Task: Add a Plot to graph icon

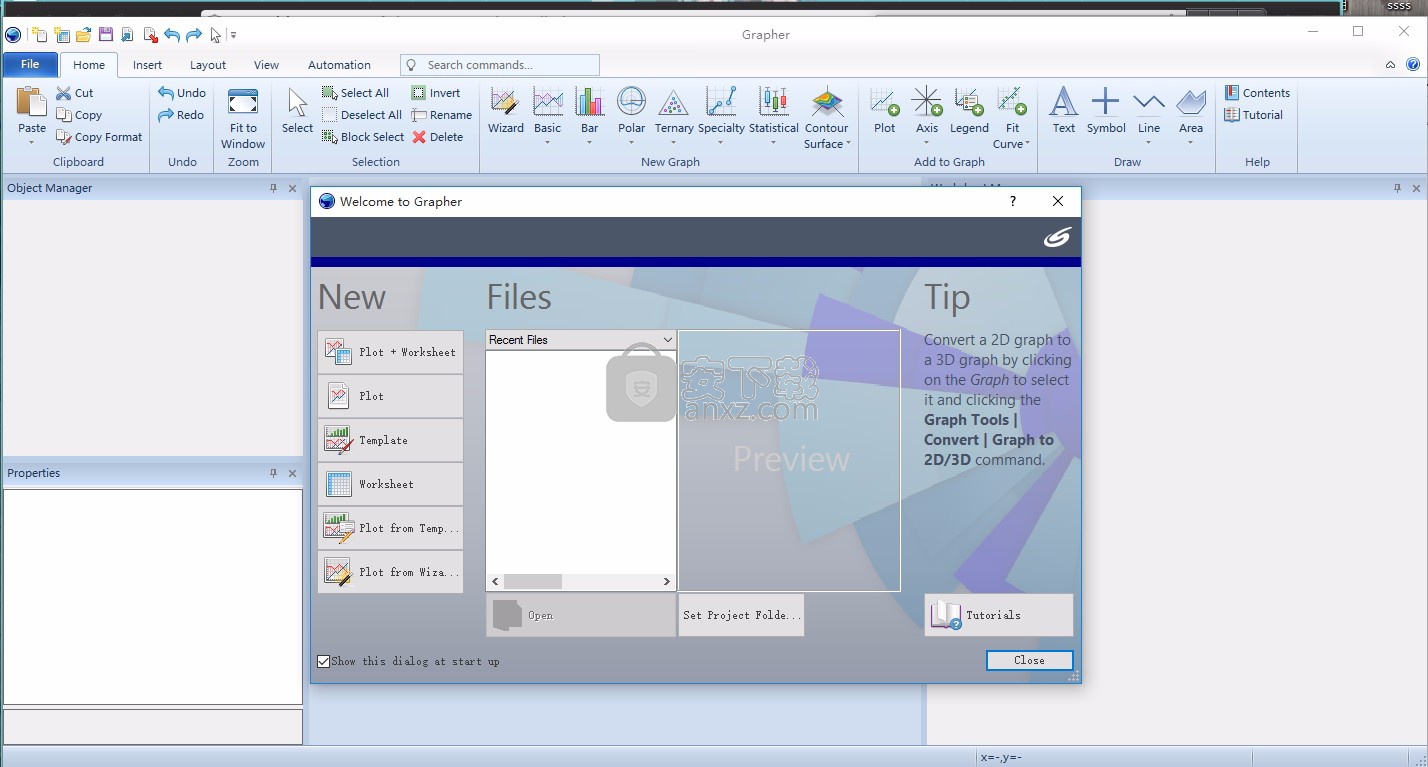Action: pos(885,102)
